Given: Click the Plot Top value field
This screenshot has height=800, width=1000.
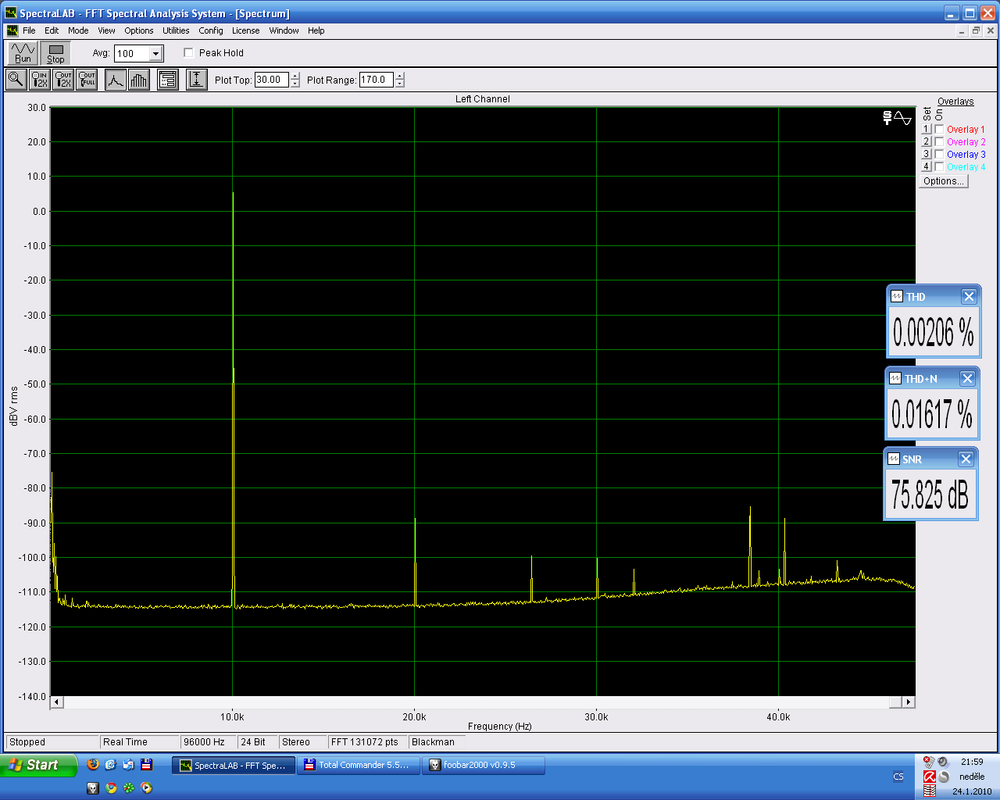Looking at the screenshot, I should 272,80.
